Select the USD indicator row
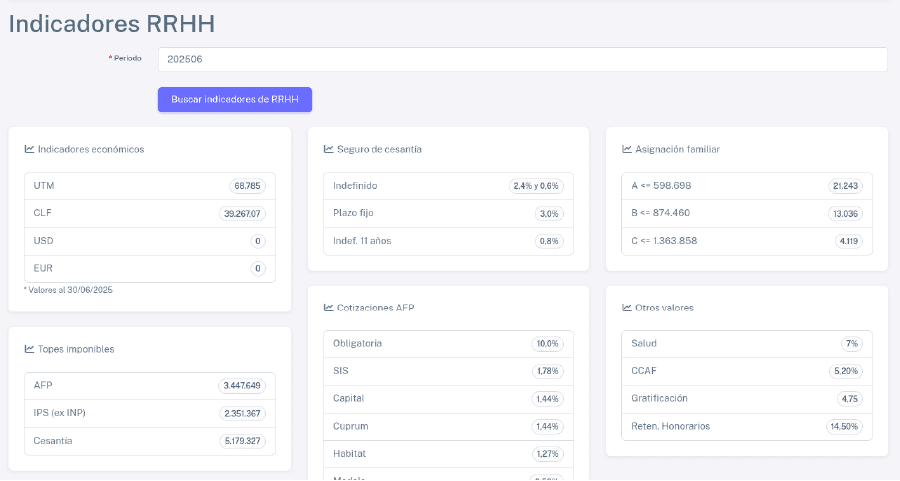900x481 pixels. (x=150, y=241)
